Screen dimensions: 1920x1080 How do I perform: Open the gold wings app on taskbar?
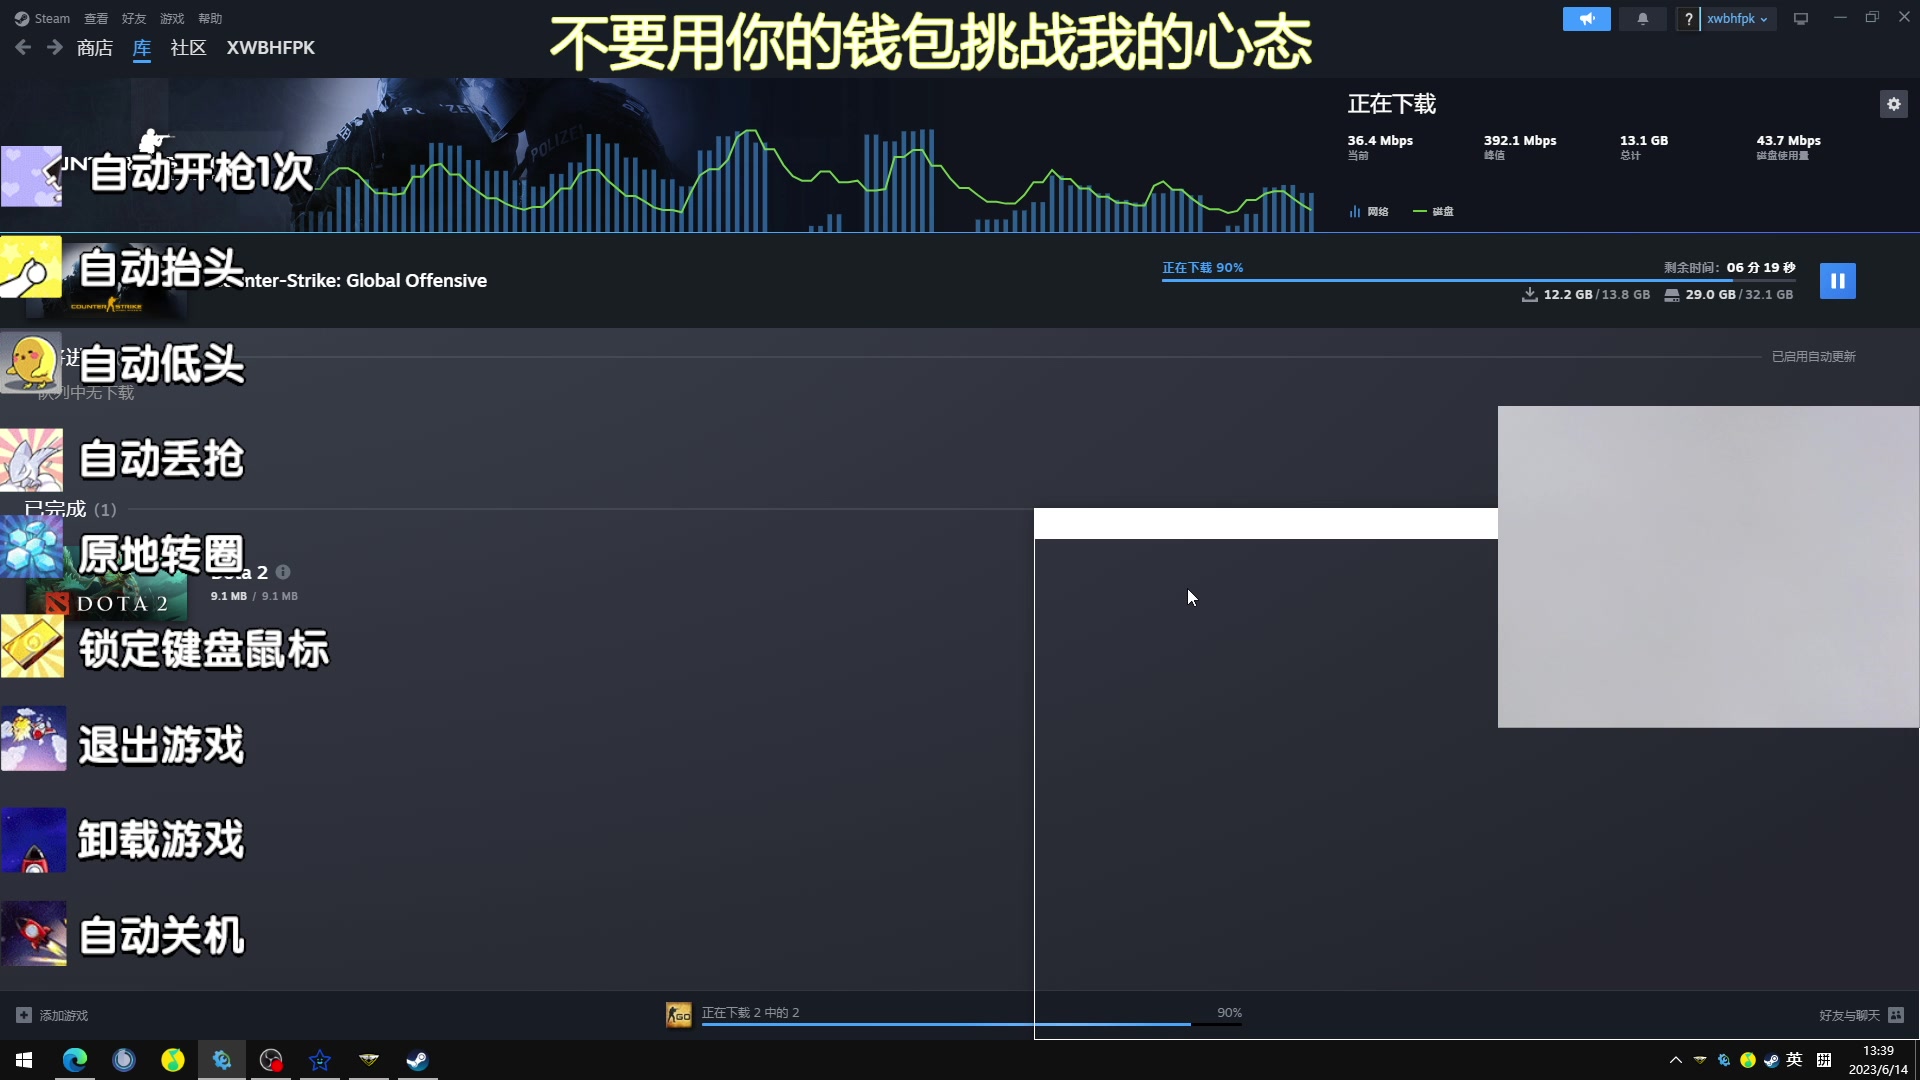pyautogui.click(x=369, y=1060)
